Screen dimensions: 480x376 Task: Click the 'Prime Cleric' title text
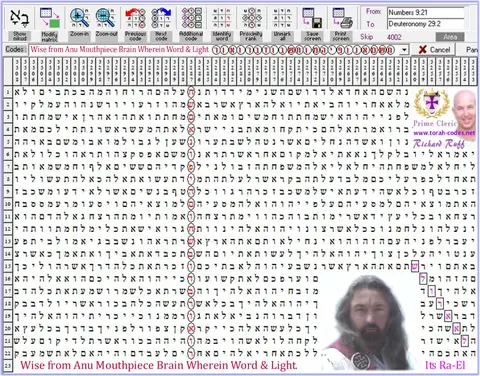(x=435, y=123)
